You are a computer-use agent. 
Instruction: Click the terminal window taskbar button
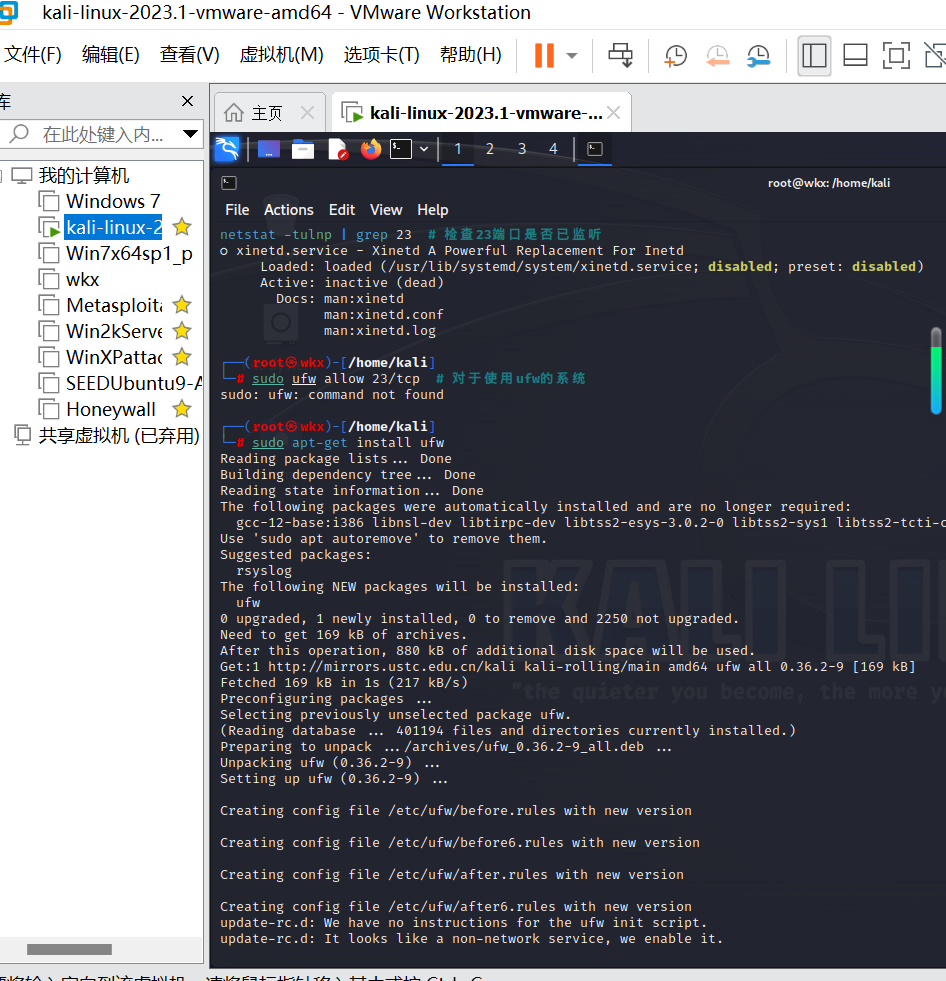click(x=595, y=149)
